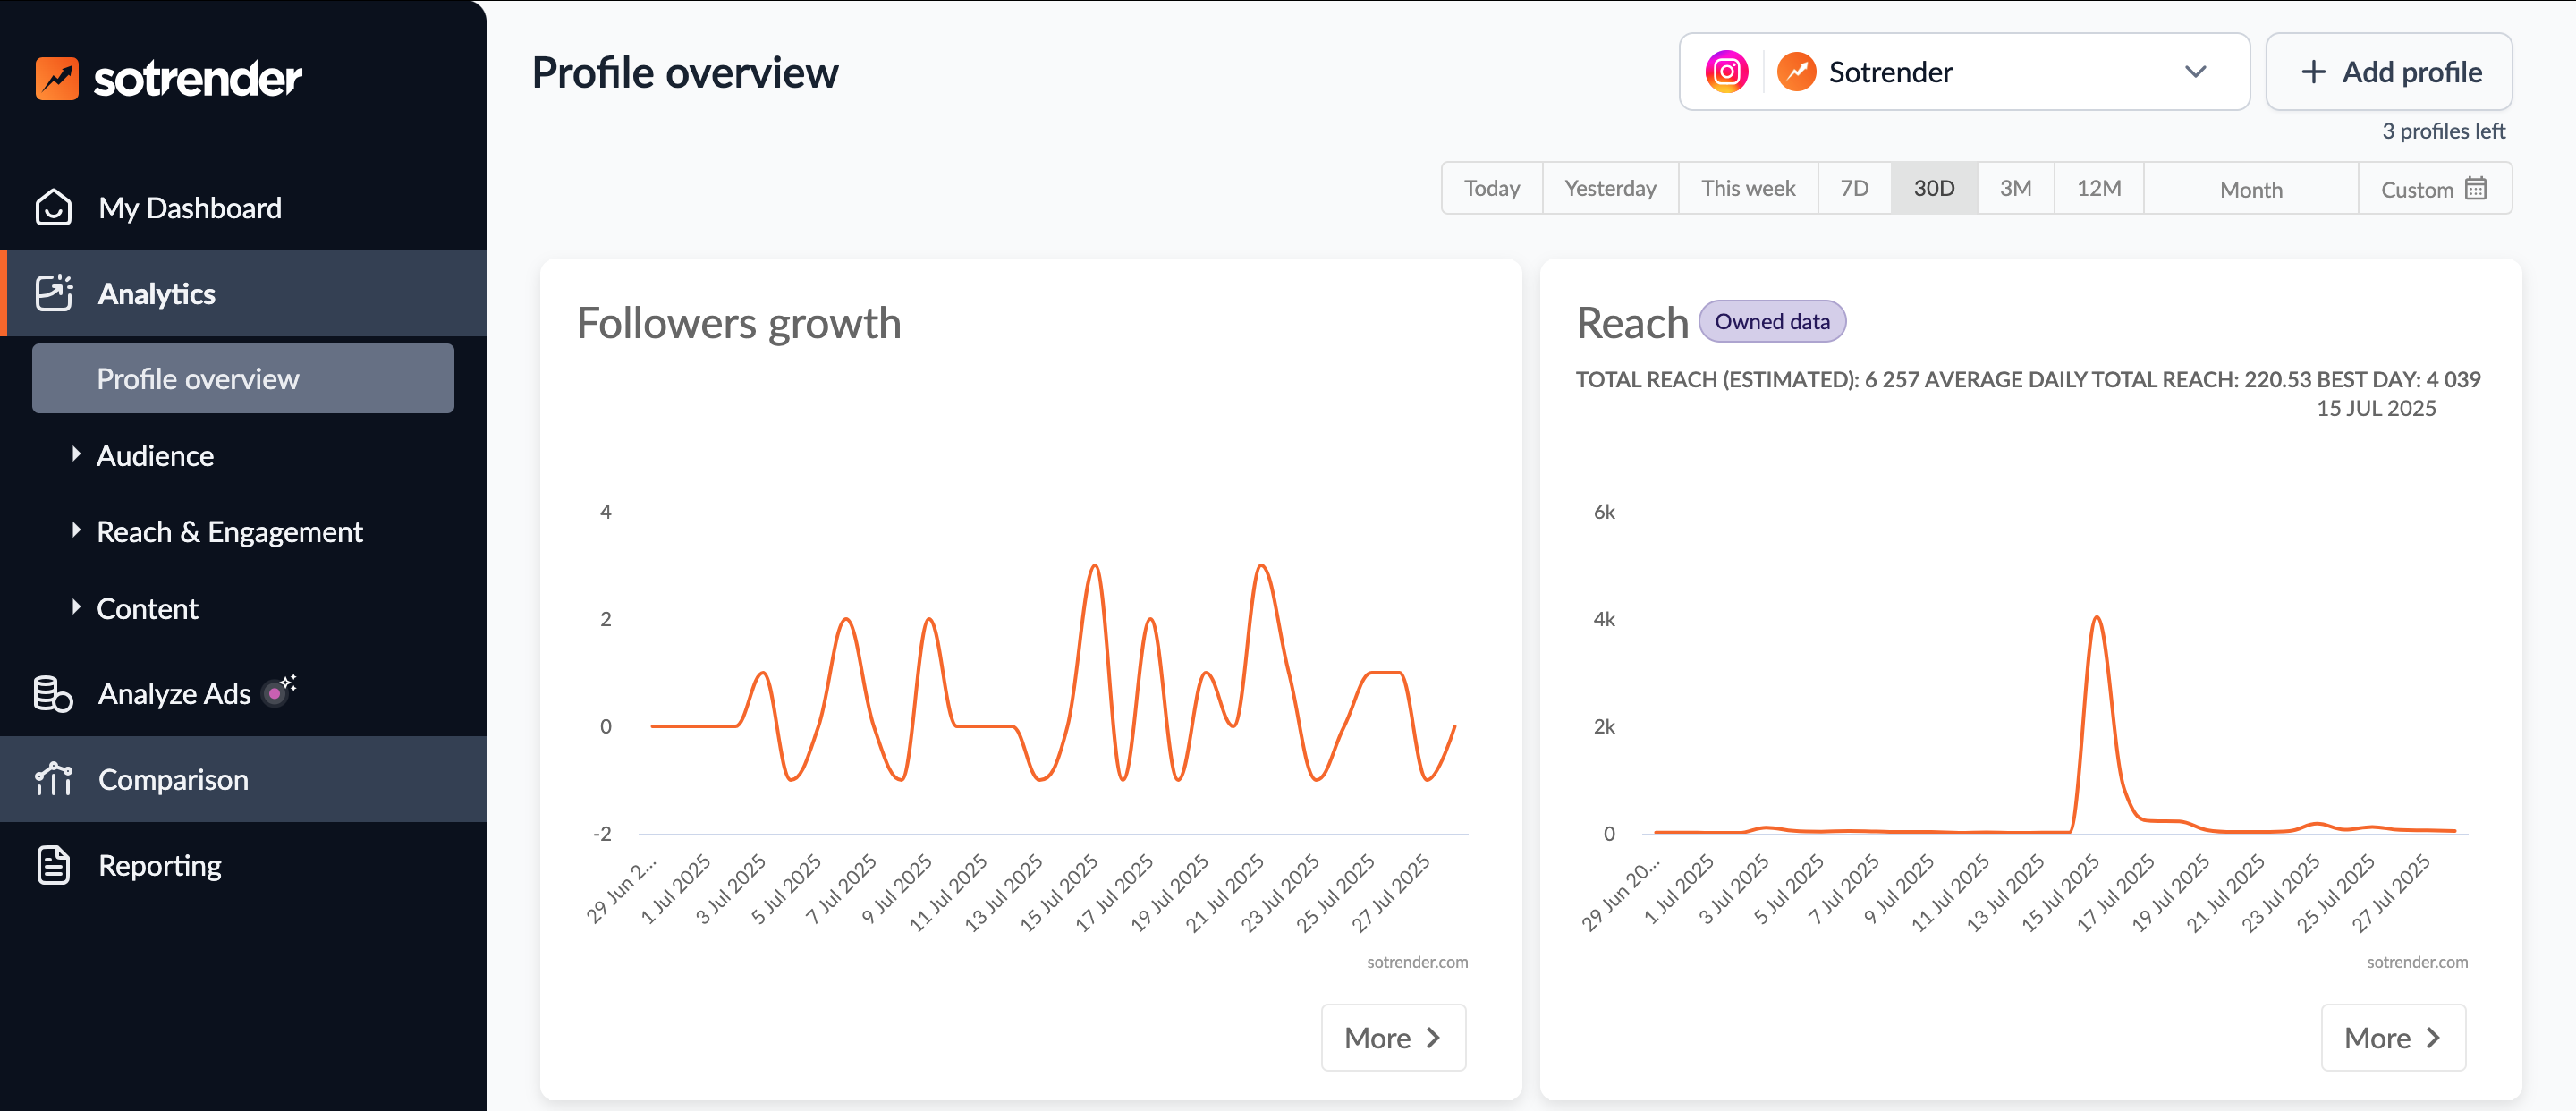Select the 12M time range
Viewport: 2576px width, 1111px height.
click(x=2098, y=188)
